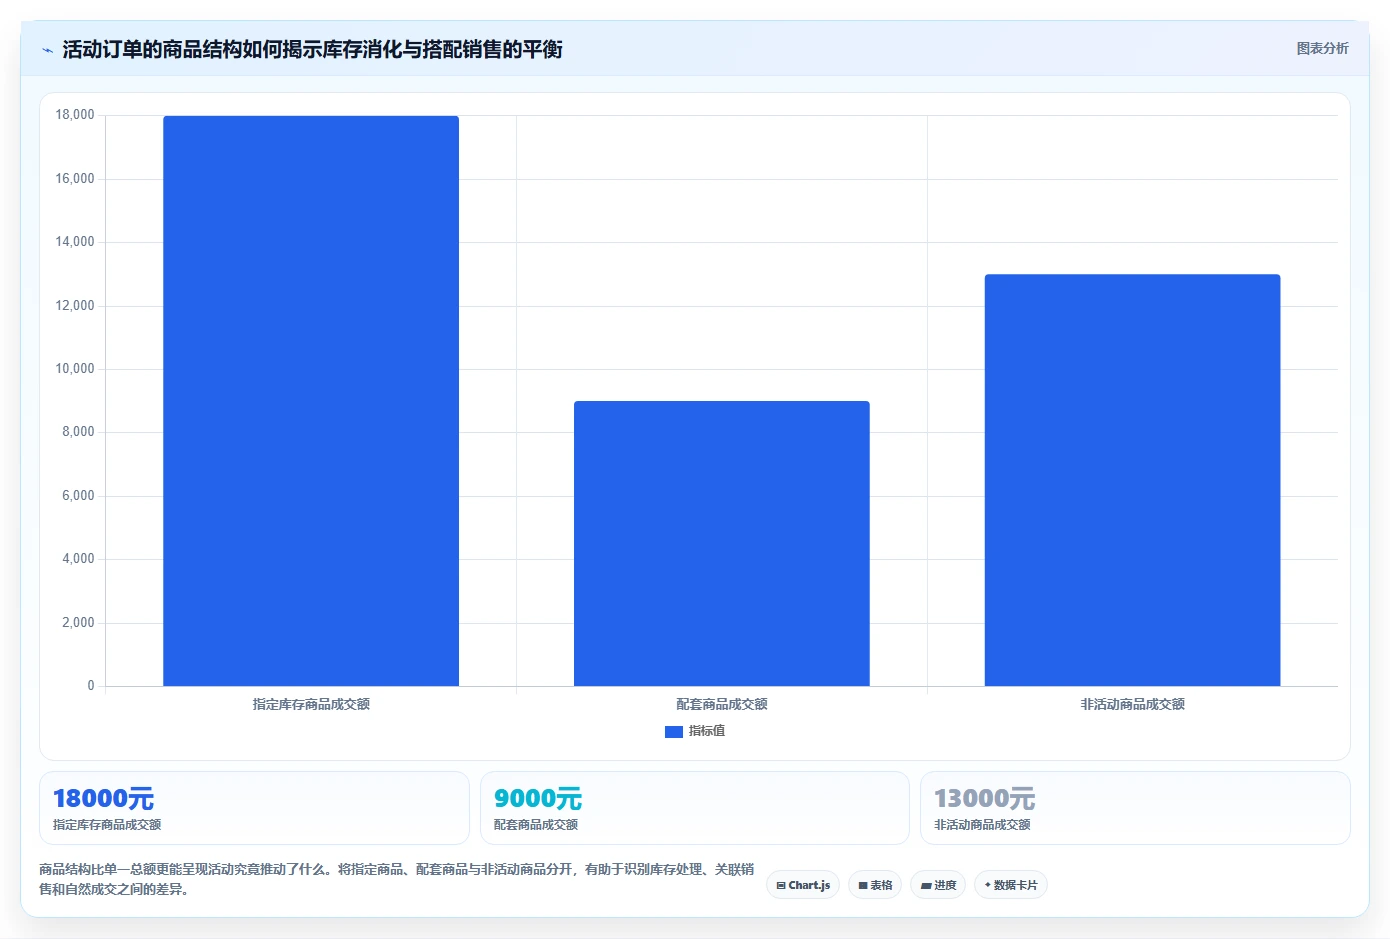Click the 表格 tag icon
The width and height of the screenshot is (1390, 939).
[863, 886]
